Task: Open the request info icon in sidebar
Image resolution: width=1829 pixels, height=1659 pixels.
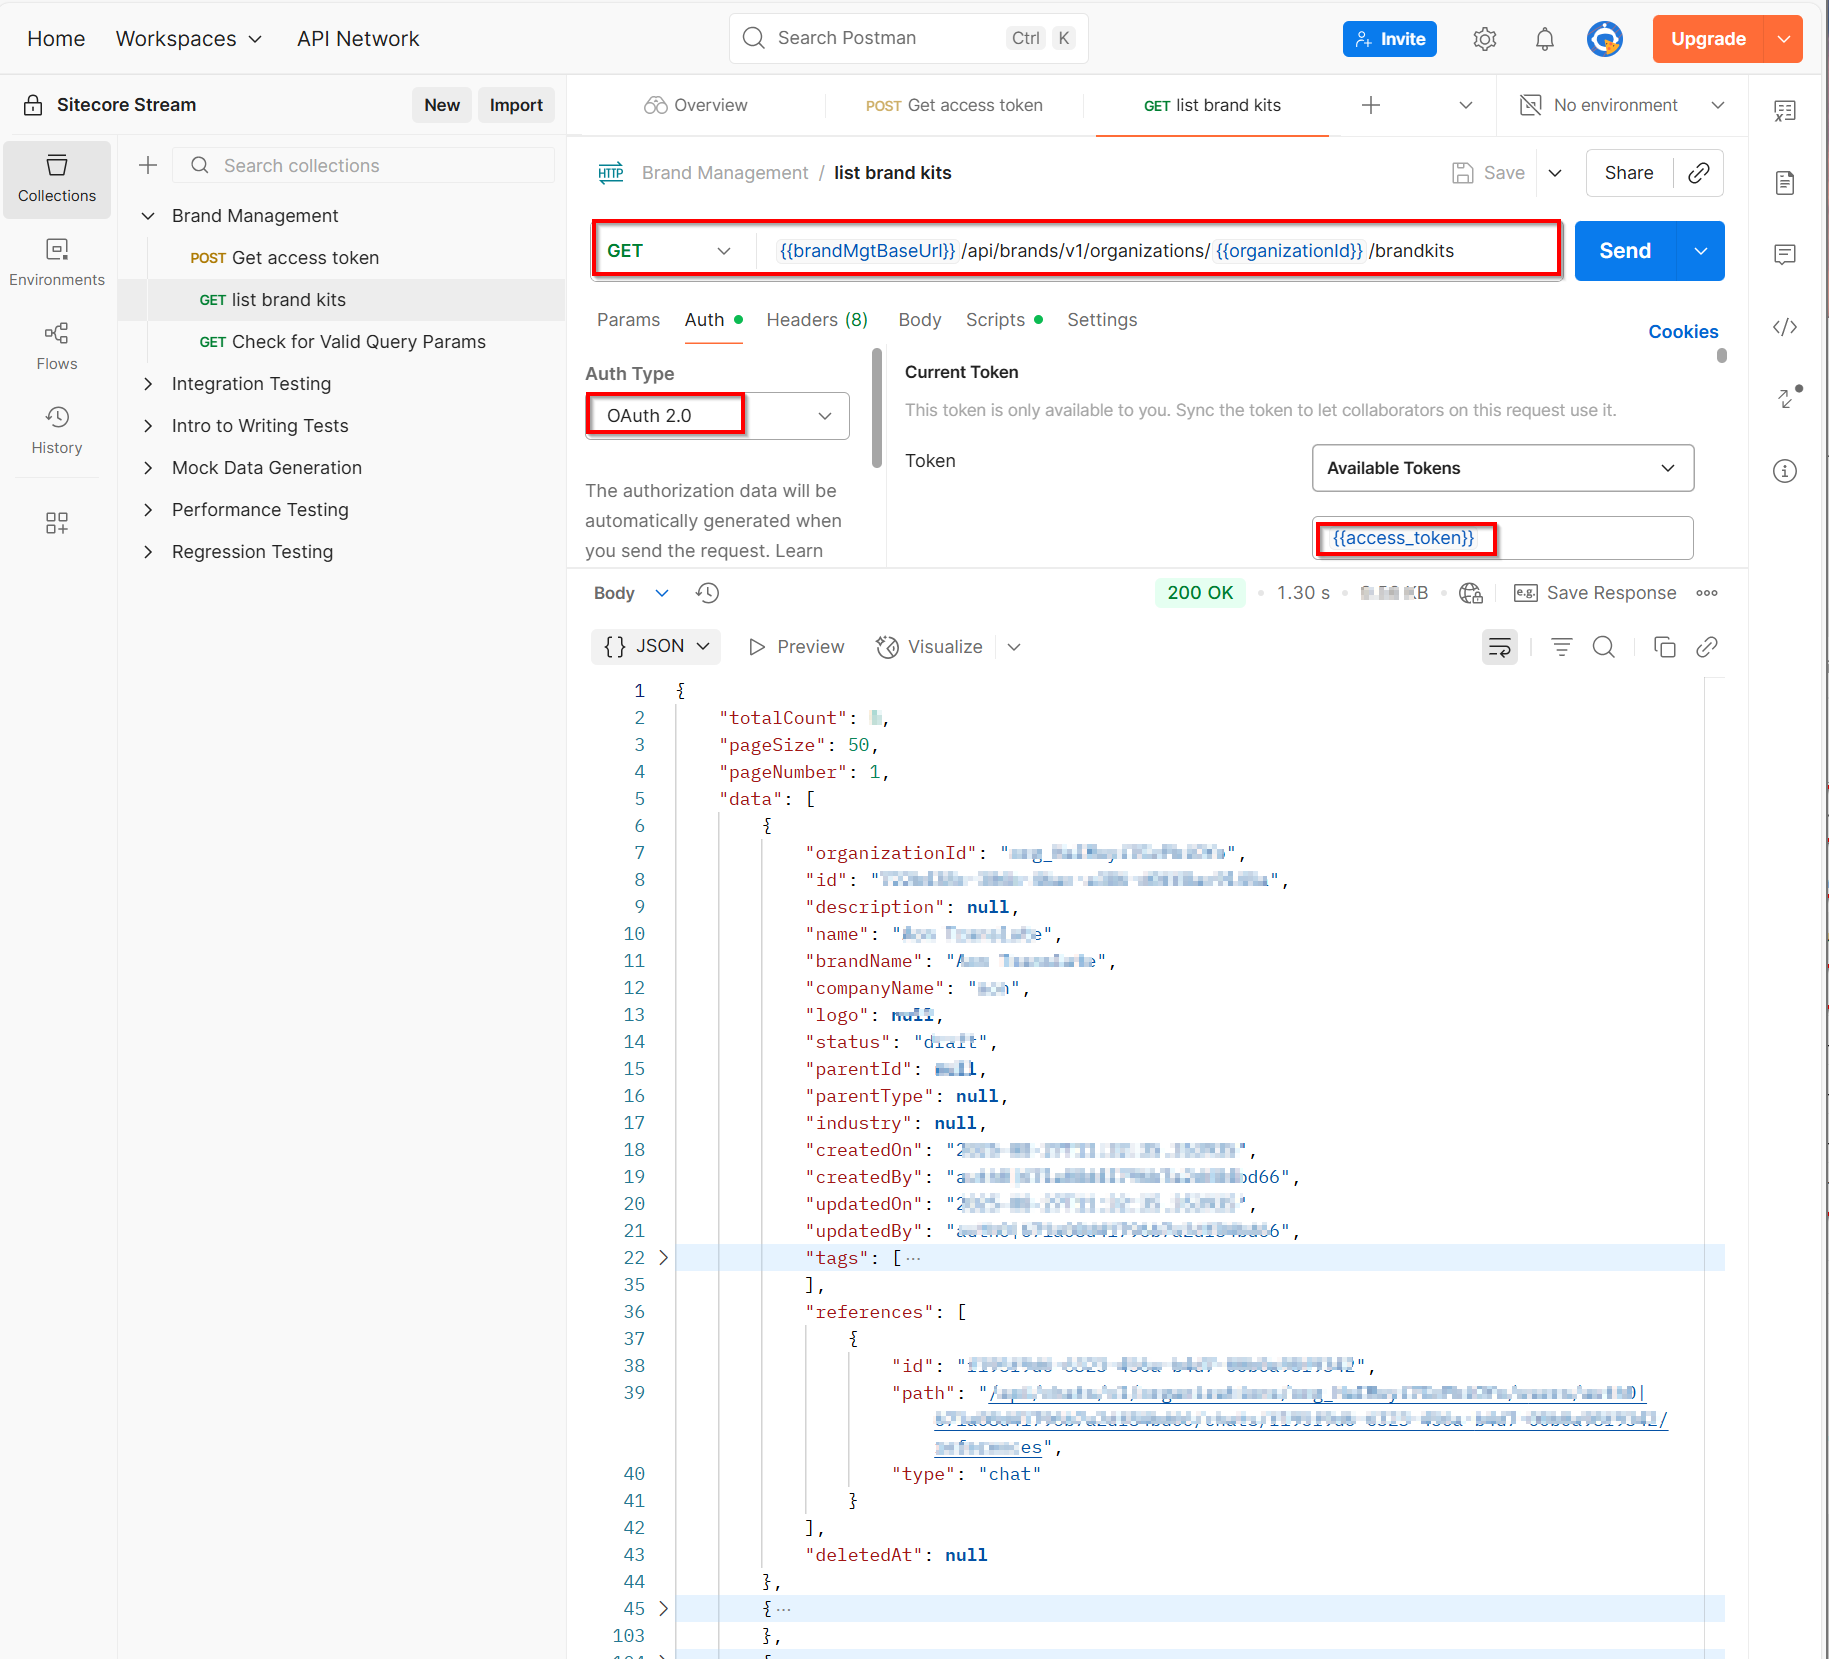Action: (x=1785, y=471)
